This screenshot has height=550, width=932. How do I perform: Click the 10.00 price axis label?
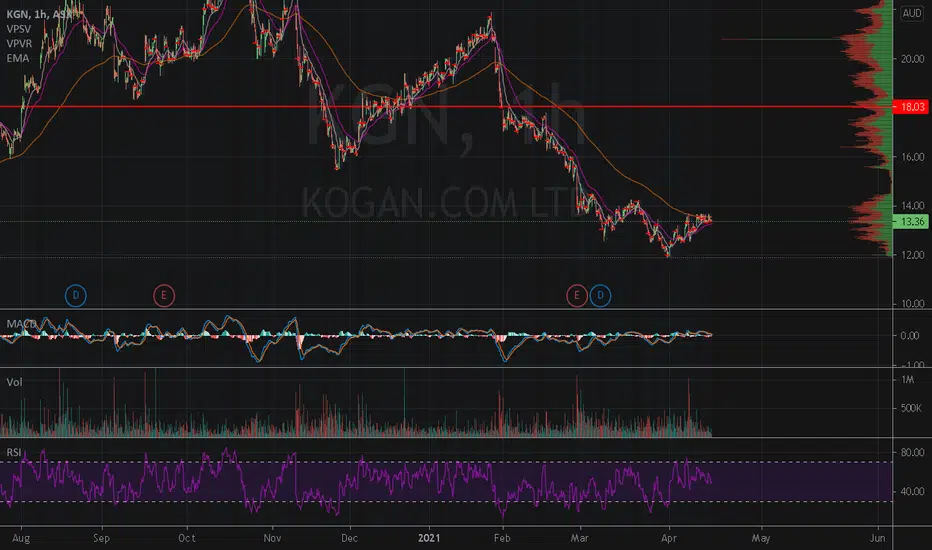pyautogui.click(x=912, y=304)
